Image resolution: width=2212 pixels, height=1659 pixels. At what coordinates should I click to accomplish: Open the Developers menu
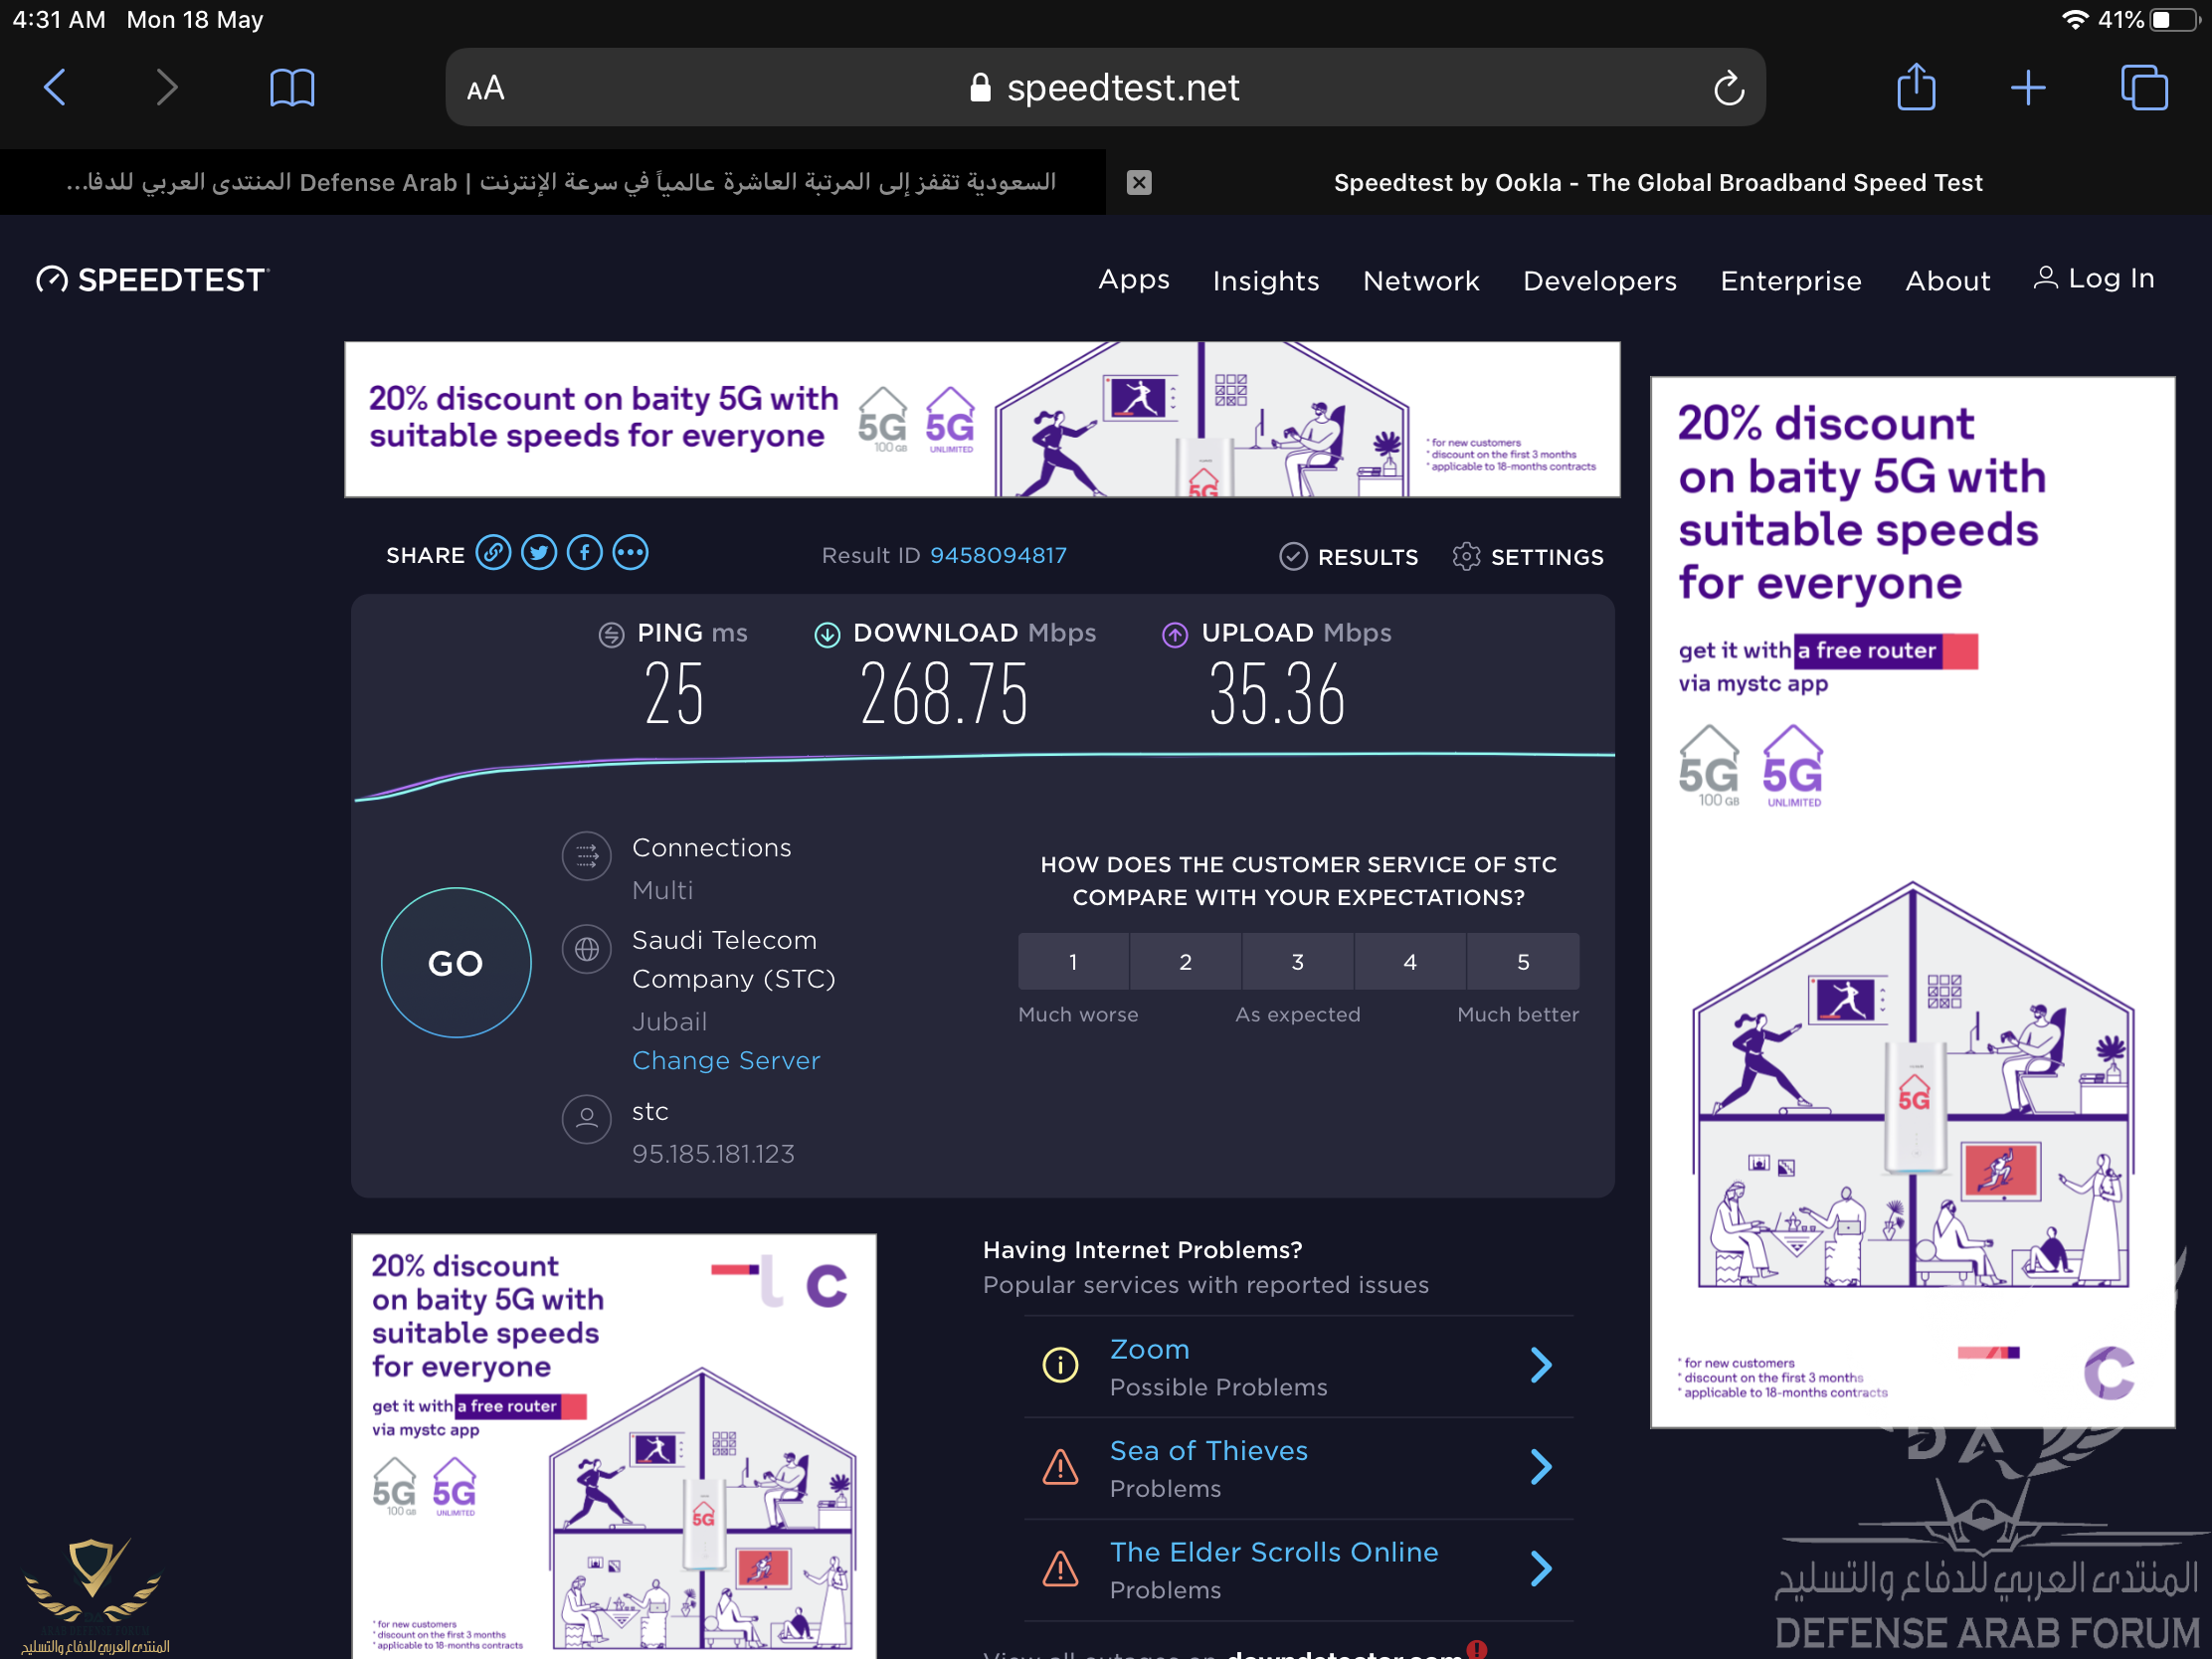[1599, 281]
